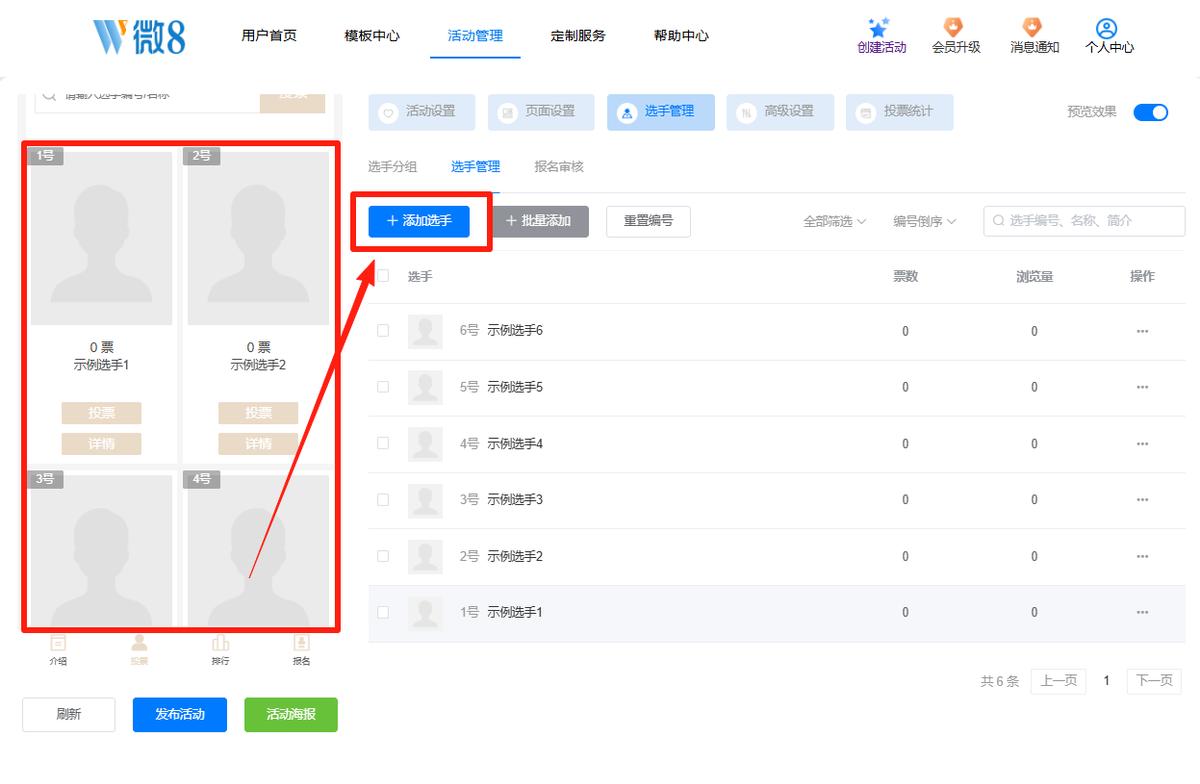Open 创建活动 star icon
This screenshot has height=784, width=1200.
coord(881,28)
